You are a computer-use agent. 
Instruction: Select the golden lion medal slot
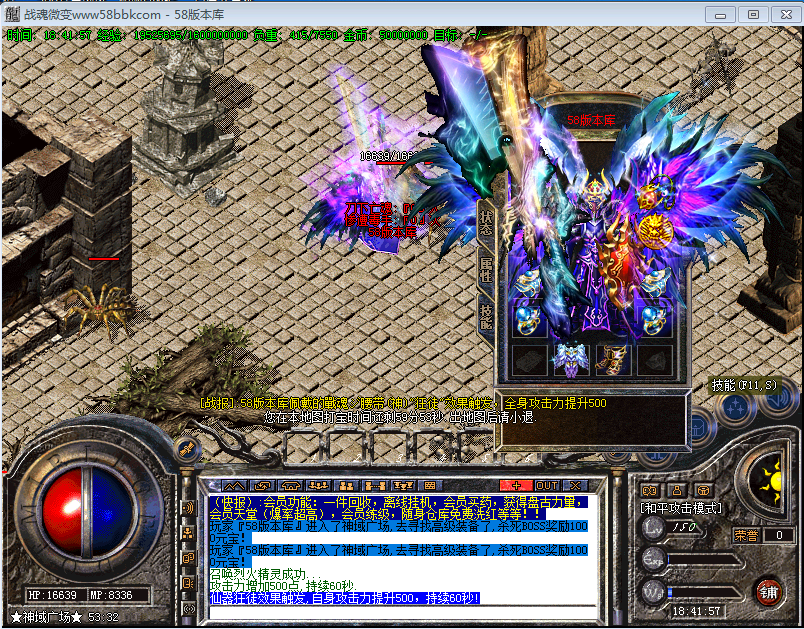click(654, 232)
